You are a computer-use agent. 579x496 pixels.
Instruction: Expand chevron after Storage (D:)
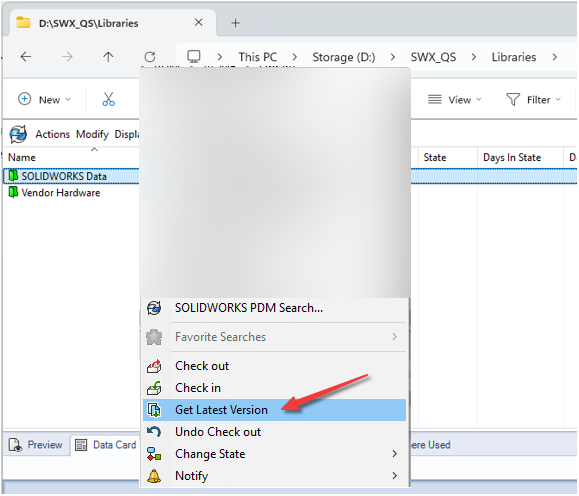393,57
